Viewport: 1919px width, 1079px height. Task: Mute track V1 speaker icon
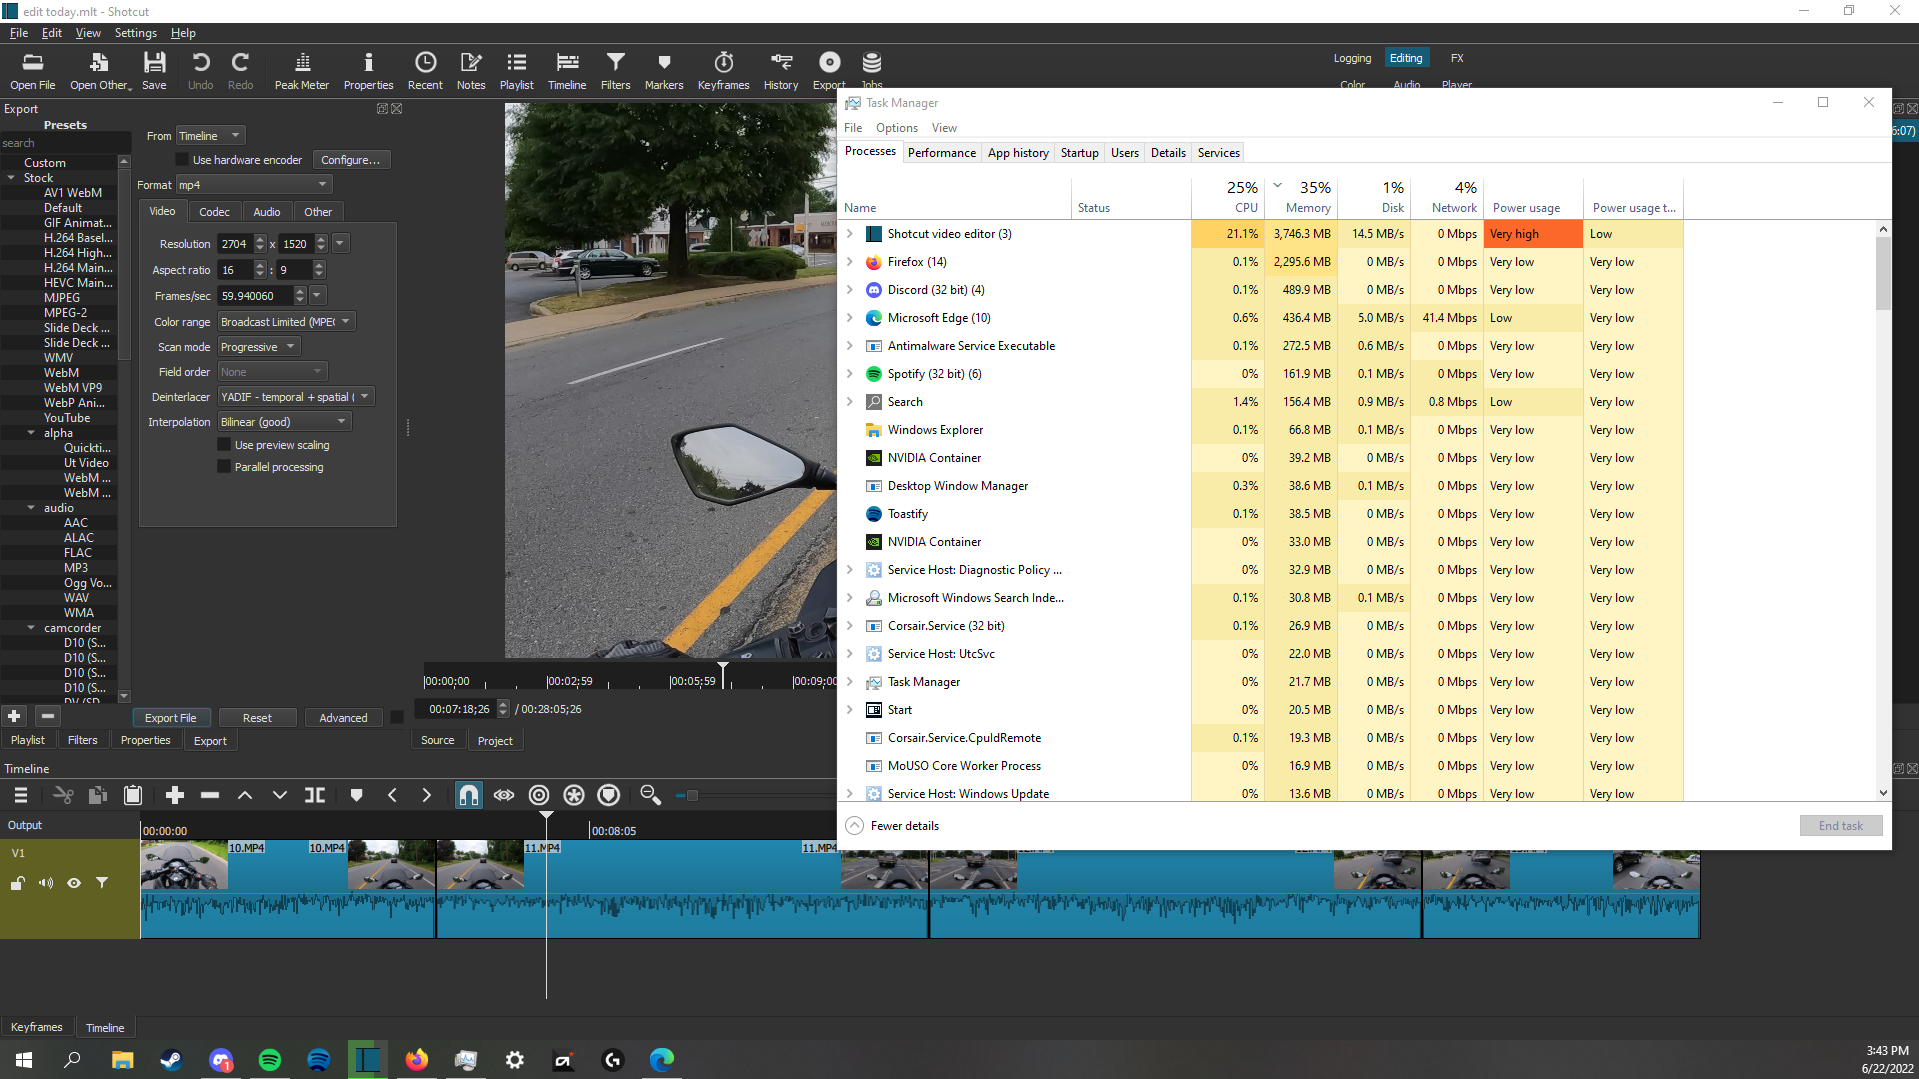pyautogui.click(x=46, y=883)
